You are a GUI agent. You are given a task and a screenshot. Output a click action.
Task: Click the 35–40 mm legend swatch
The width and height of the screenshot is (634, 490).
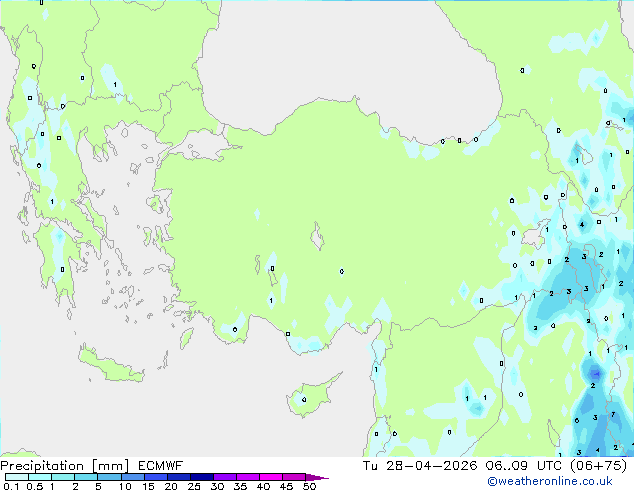coord(247,477)
